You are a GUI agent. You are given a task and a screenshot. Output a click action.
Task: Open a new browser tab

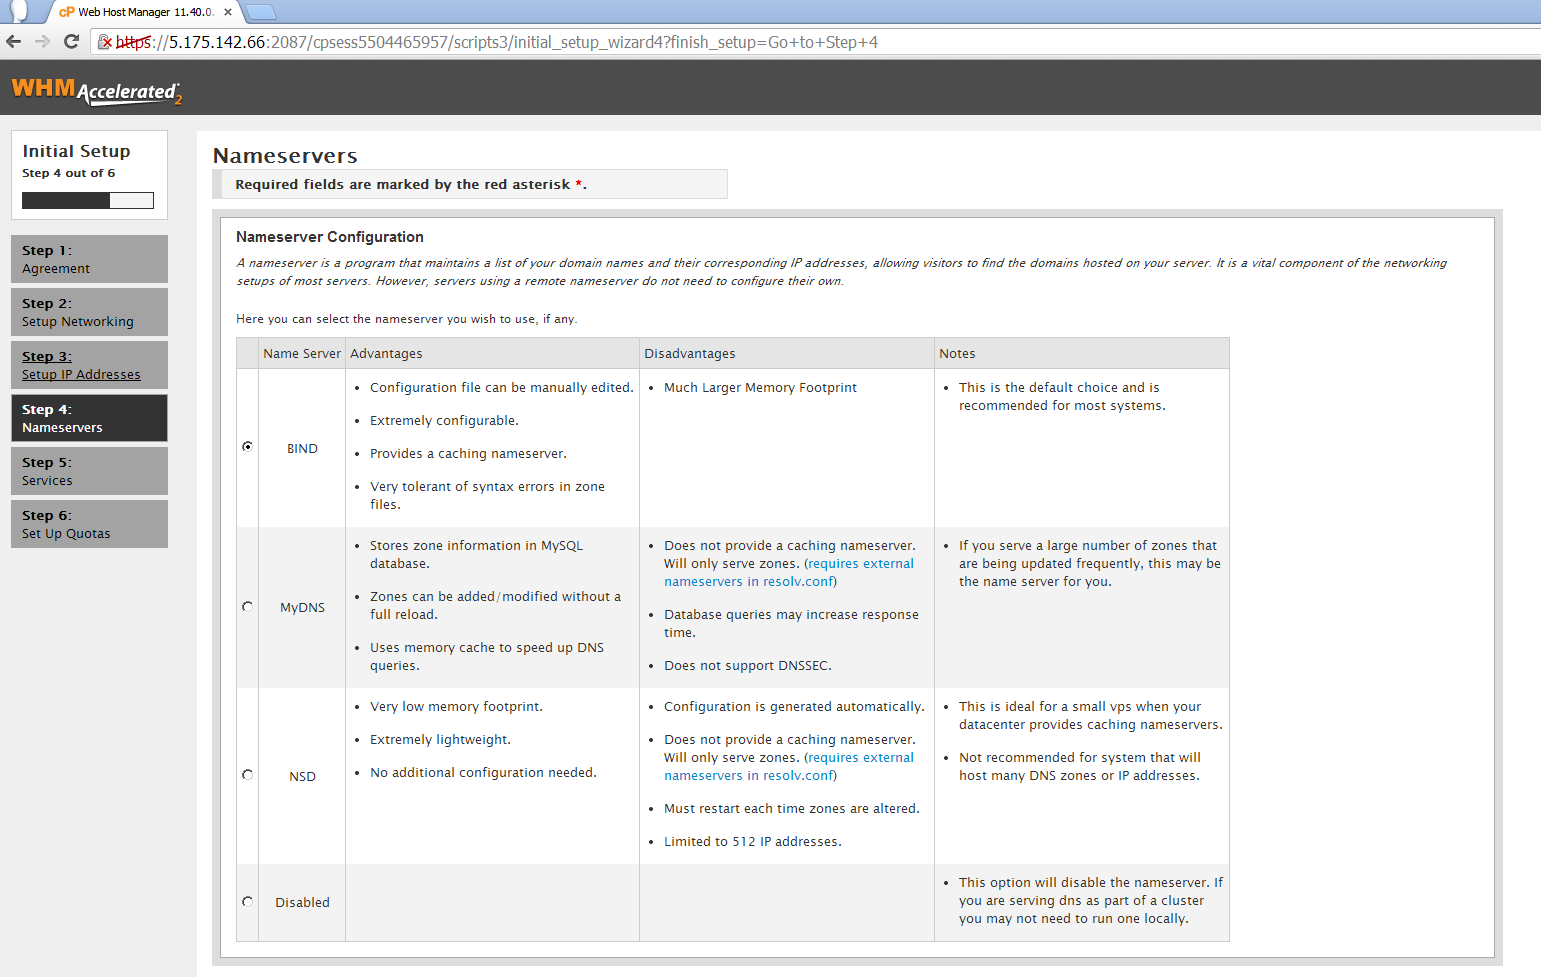[x=260, y=12]
